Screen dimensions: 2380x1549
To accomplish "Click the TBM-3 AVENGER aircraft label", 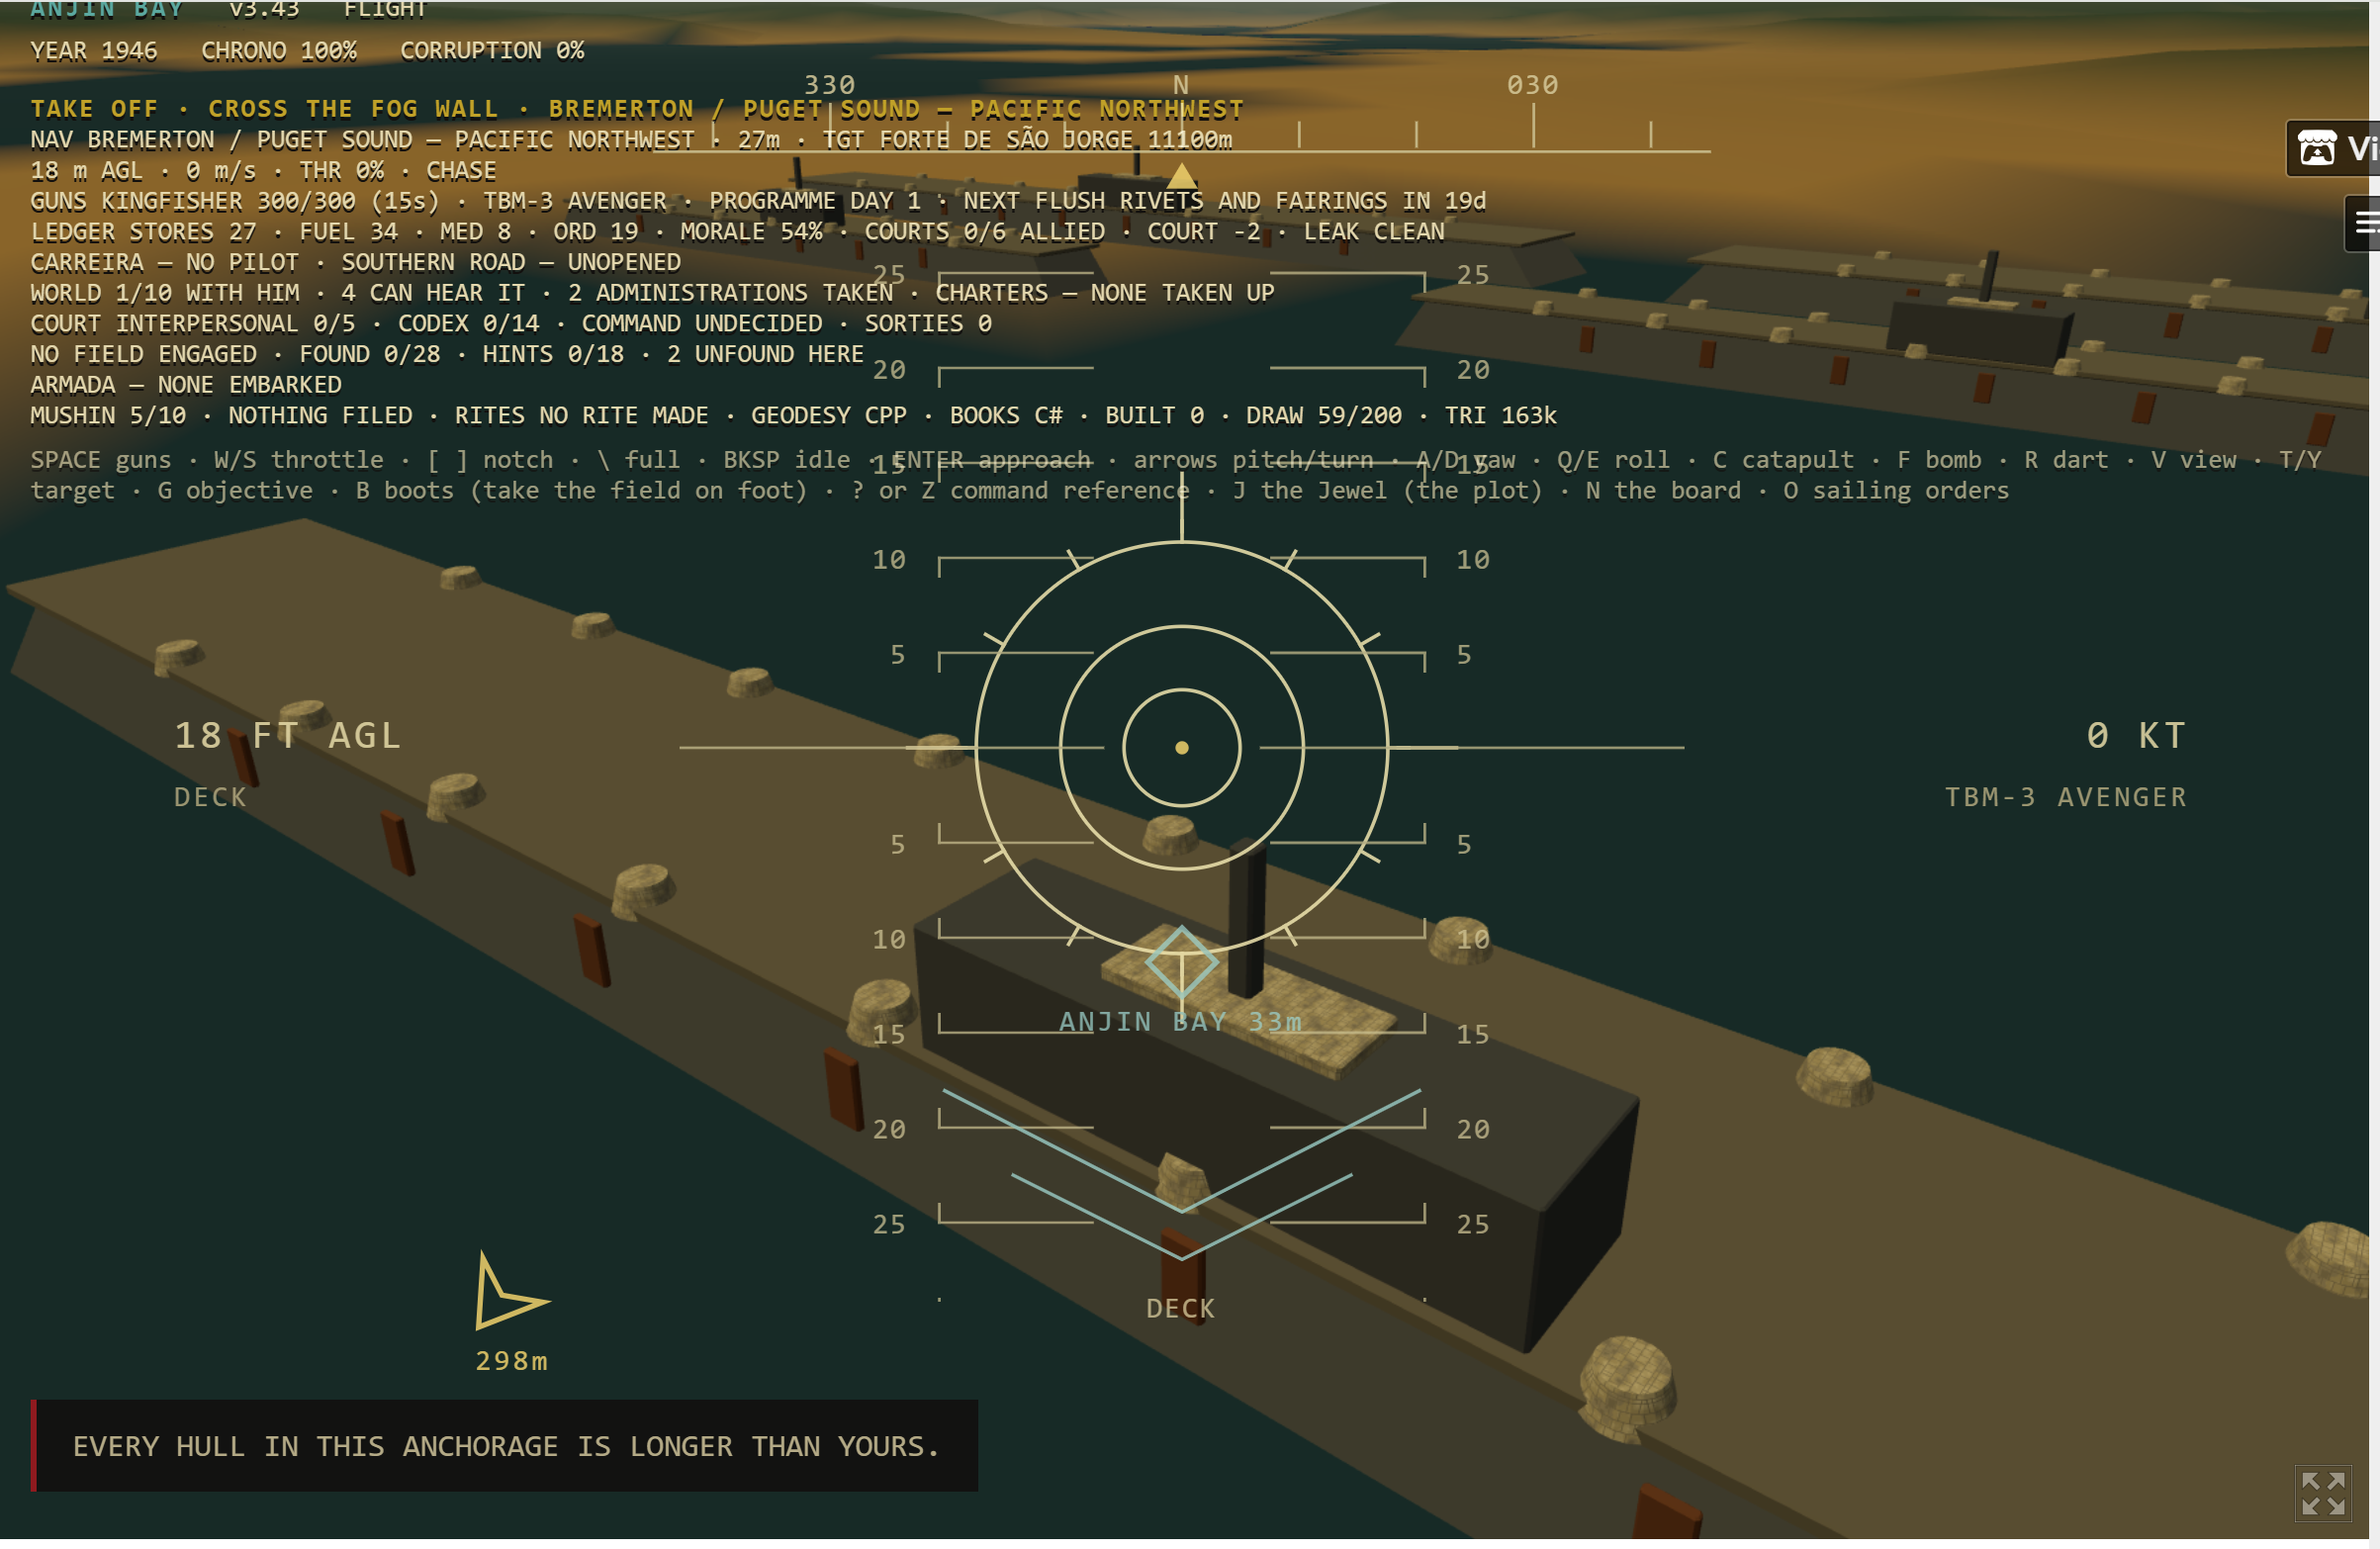I will coord(2065,797).
